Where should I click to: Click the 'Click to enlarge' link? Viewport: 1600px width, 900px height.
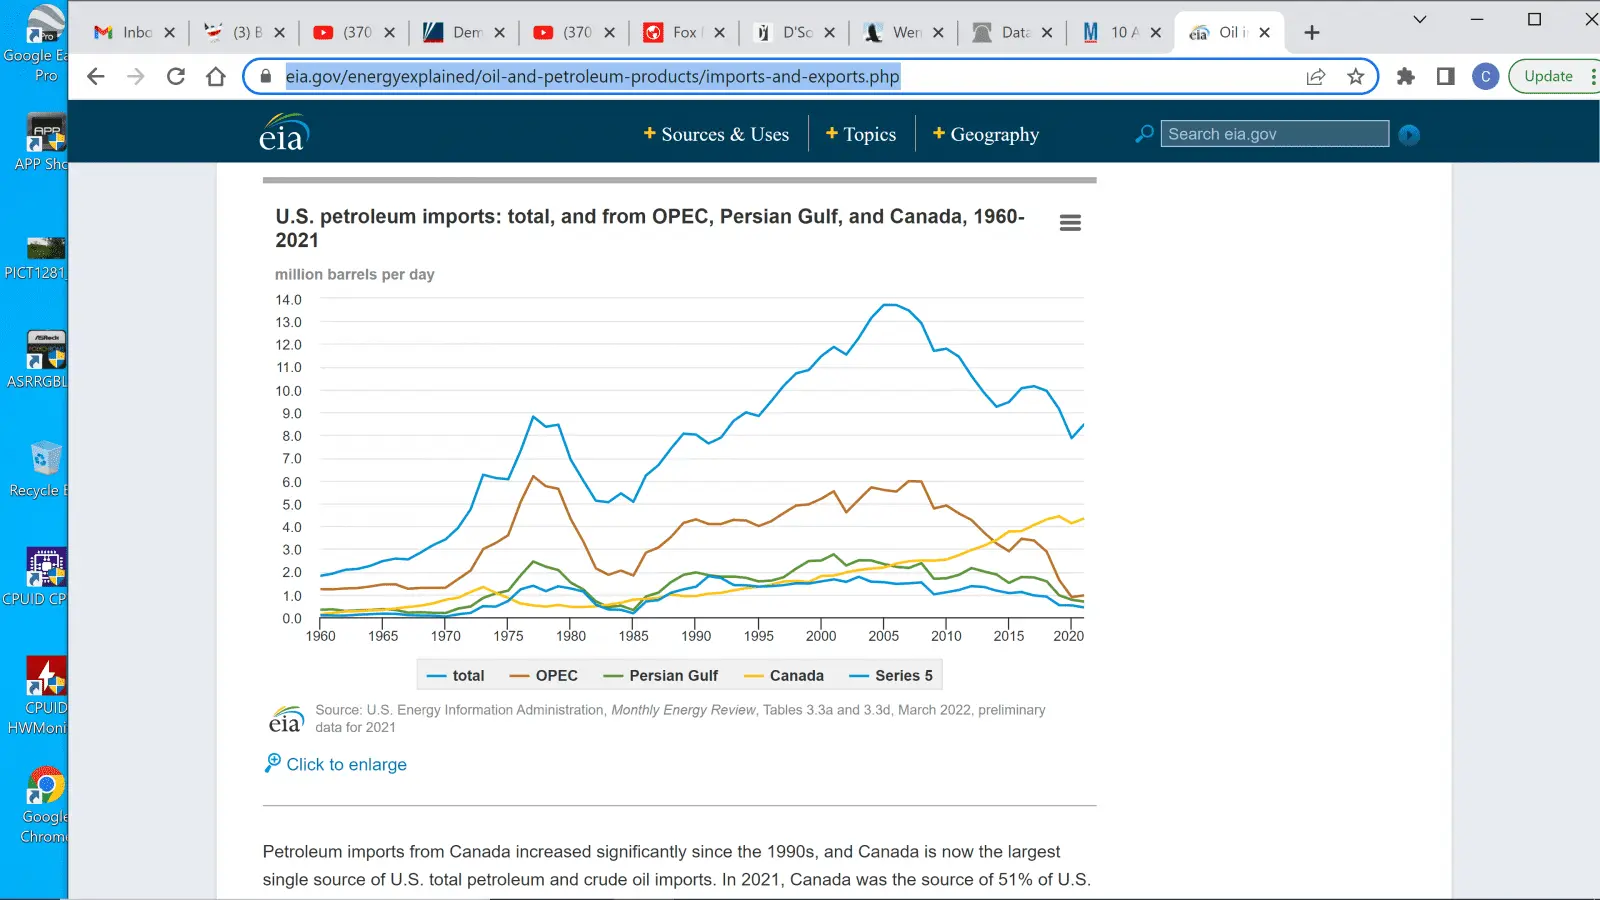(x=346, y=764)
